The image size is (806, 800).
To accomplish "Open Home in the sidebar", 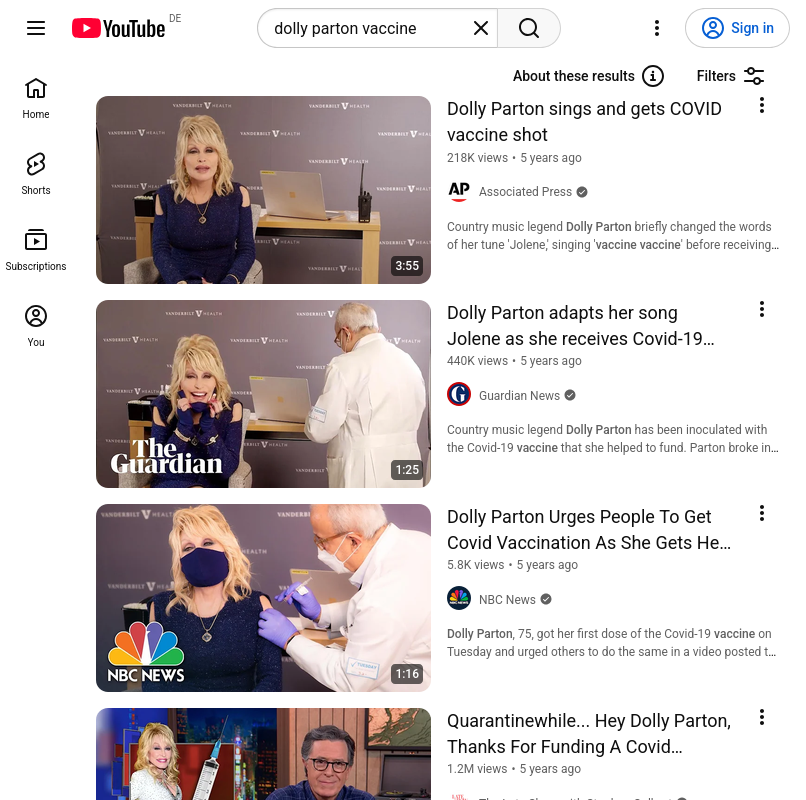I will (36, 99).
